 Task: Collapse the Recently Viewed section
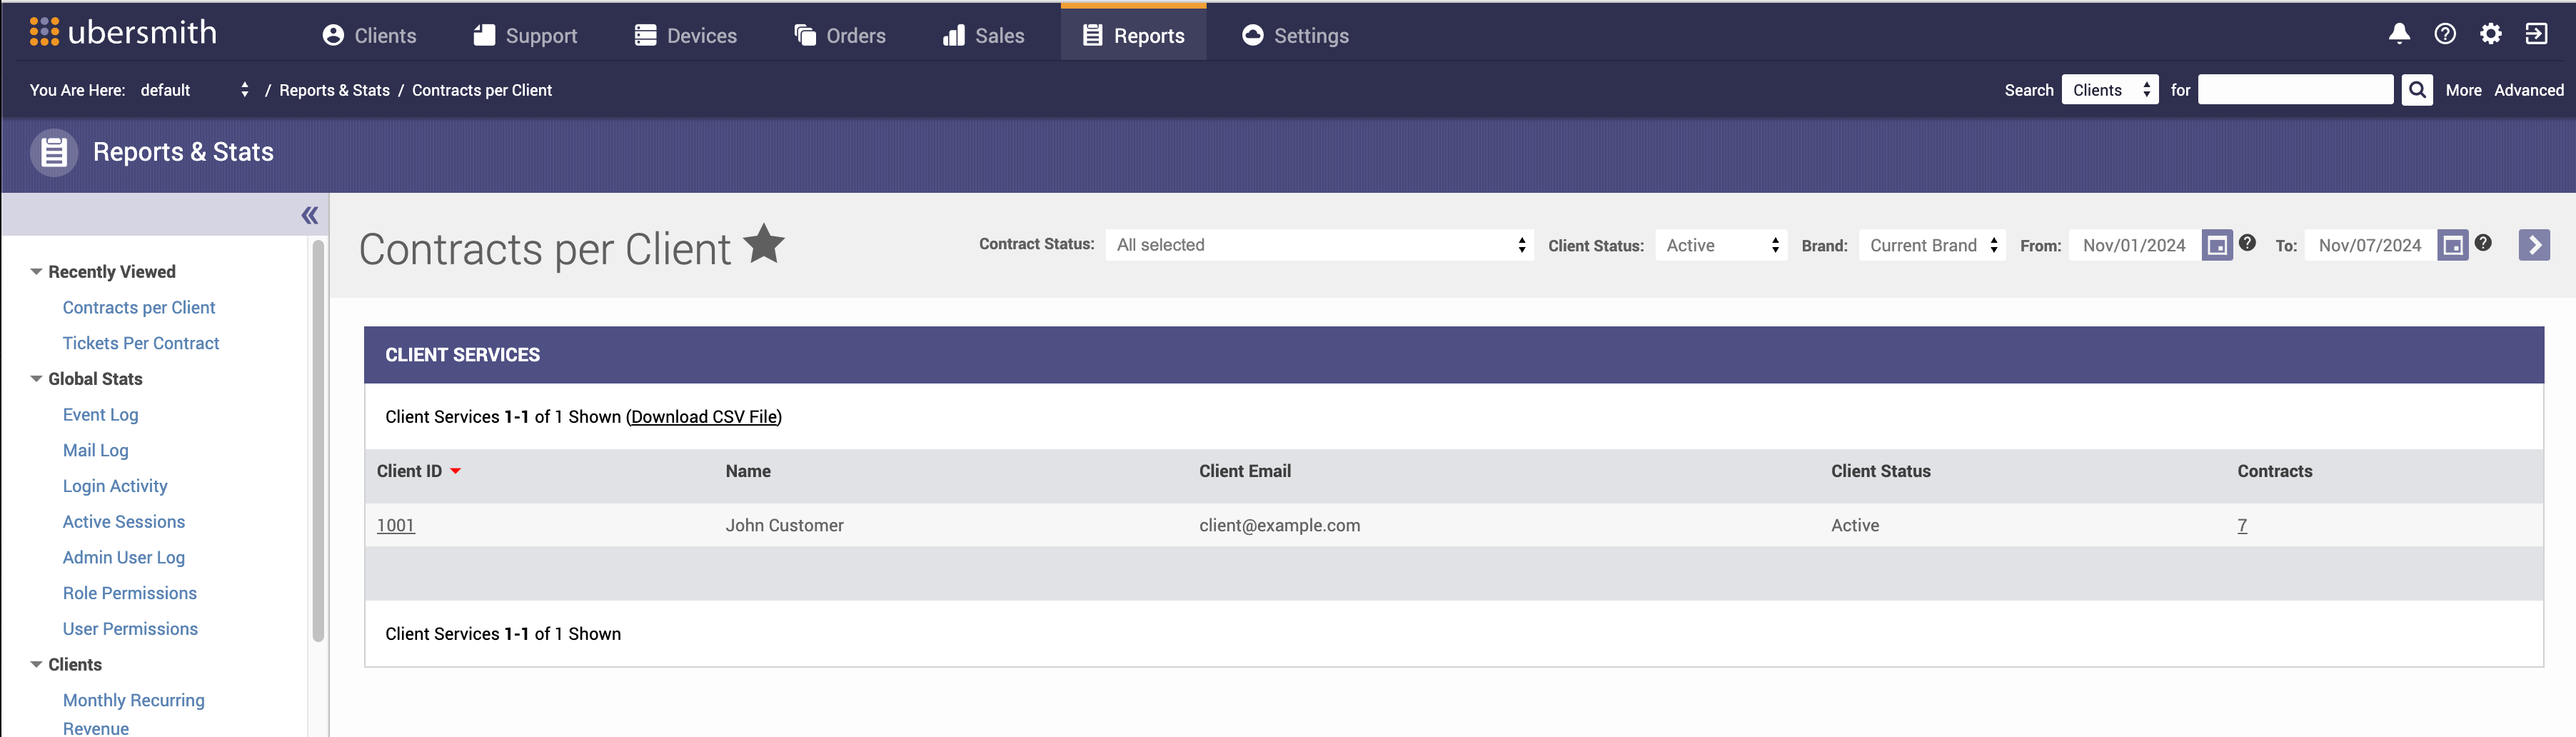[36, 272]
